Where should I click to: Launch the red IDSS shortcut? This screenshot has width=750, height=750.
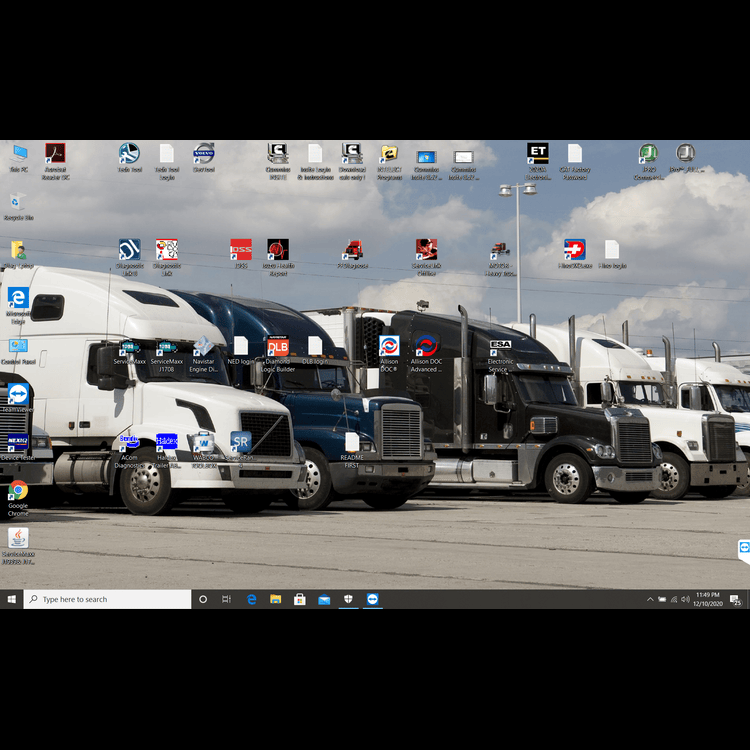(x=241, y=254)
